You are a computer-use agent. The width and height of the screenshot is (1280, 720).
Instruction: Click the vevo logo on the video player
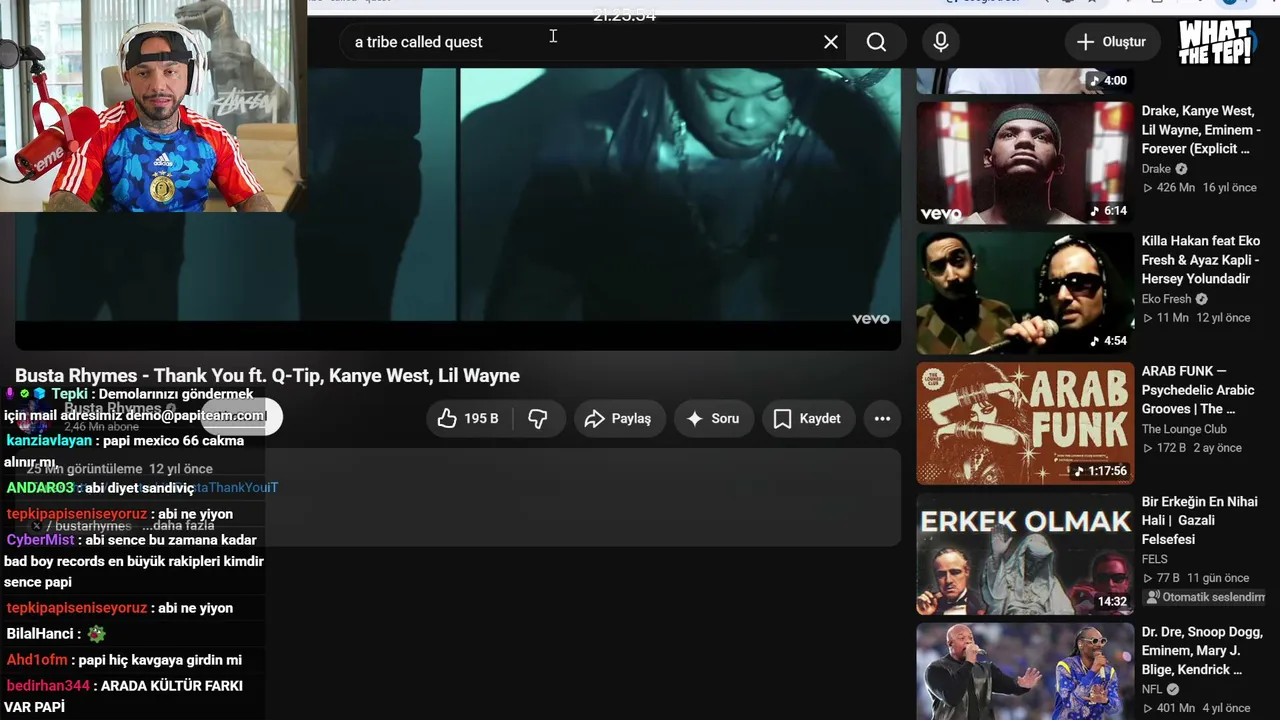(x=870, y=319)
